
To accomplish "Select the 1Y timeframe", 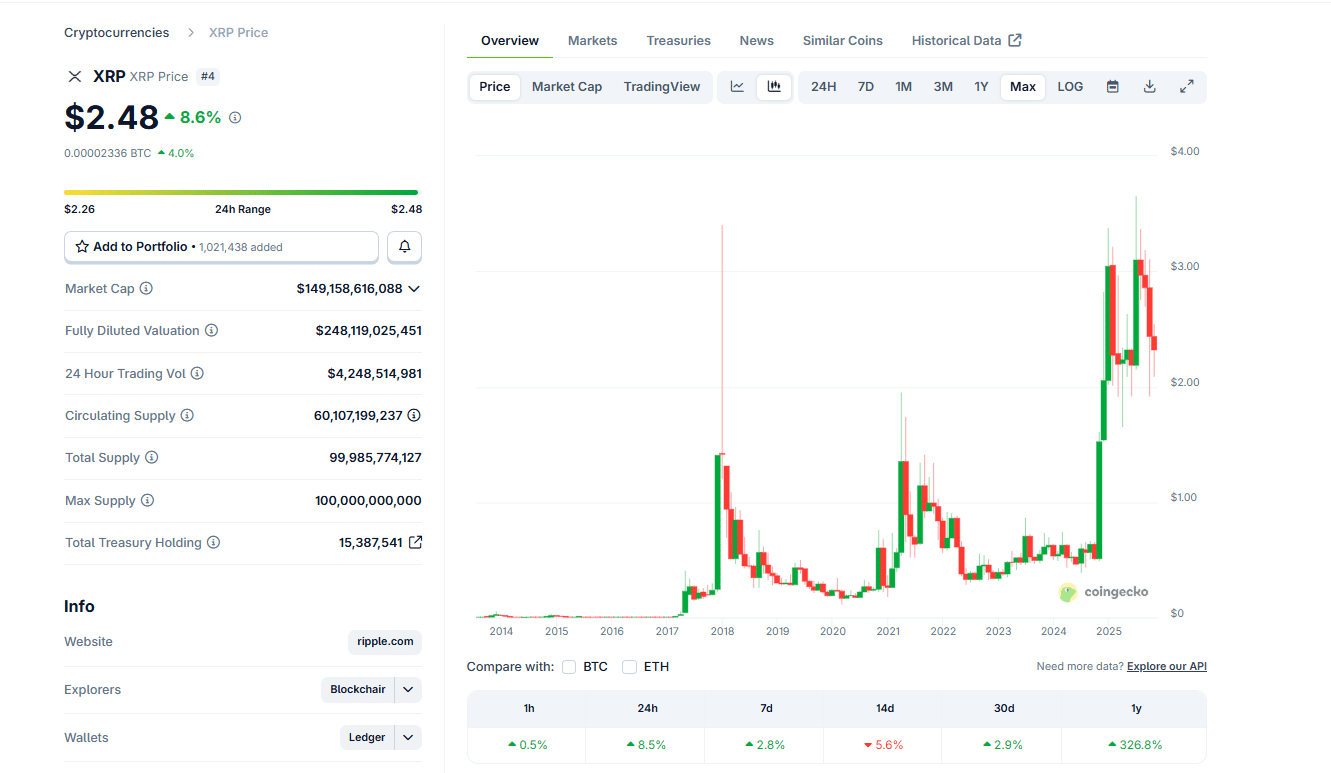I will 981,87.
